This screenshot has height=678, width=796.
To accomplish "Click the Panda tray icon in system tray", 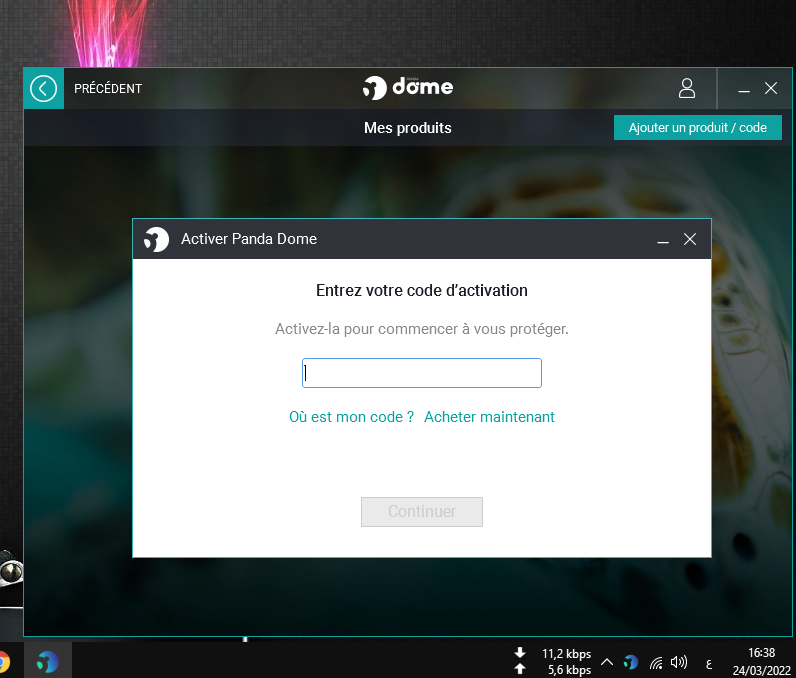I will 631,662.
